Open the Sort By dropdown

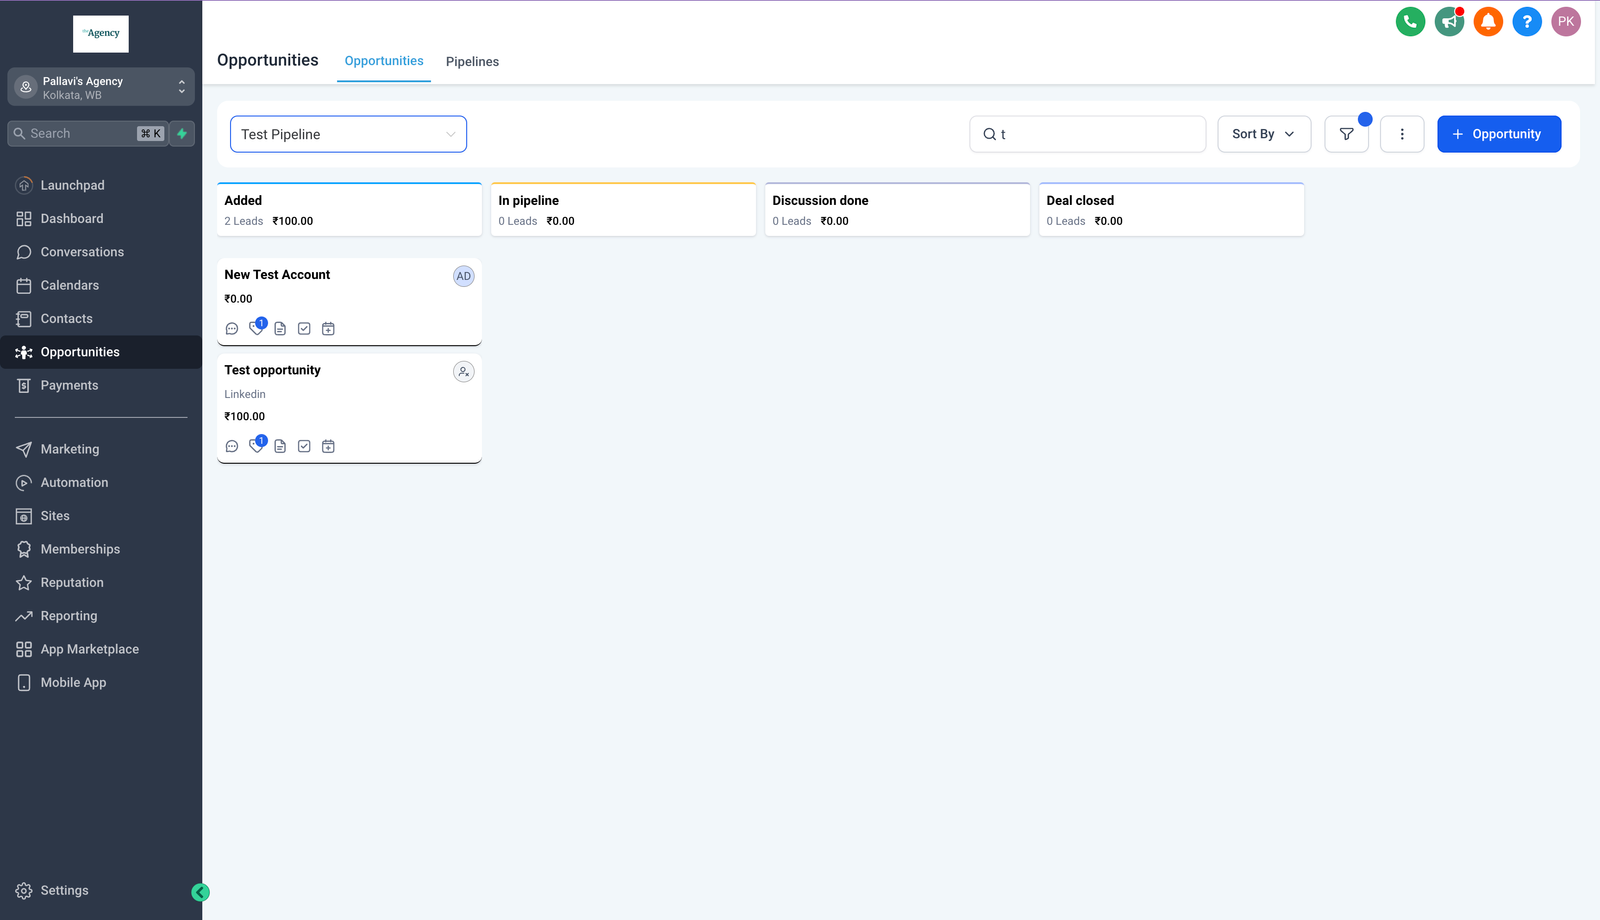pos(1263,134)
